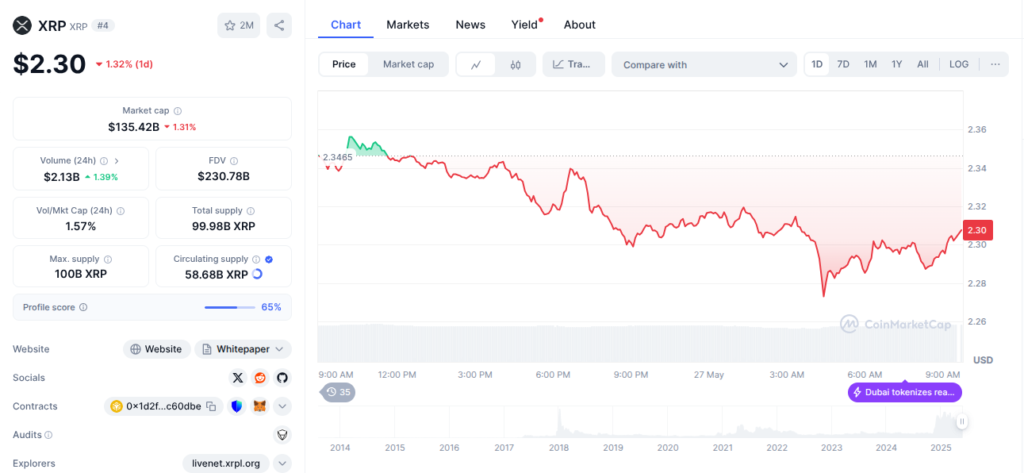Set chart range to 1Y
Viewport: 1024px width, 473px height.
897,65
